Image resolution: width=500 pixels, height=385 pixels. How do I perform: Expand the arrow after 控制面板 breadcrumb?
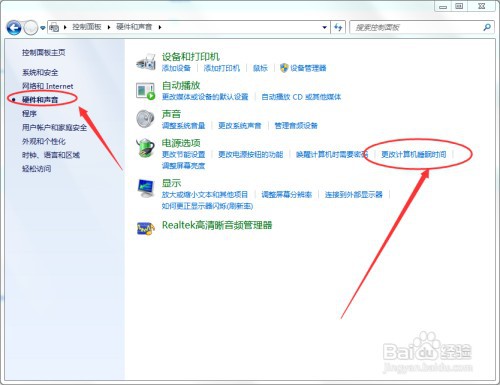pyautogui.click(x=109, y=27)
